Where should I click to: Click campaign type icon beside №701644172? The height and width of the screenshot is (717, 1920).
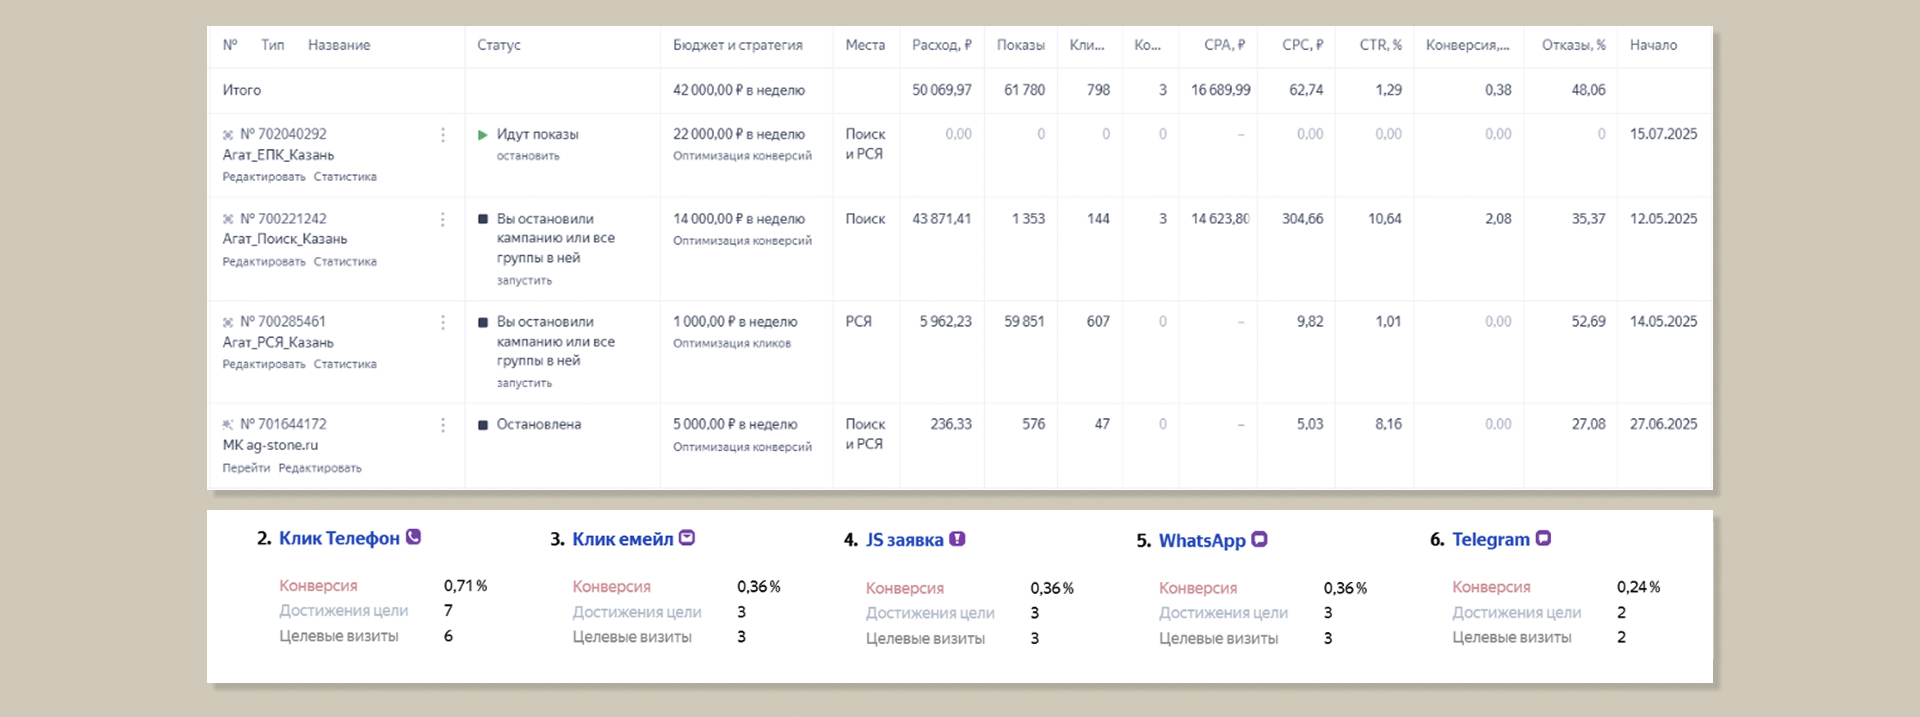(228, 425)
